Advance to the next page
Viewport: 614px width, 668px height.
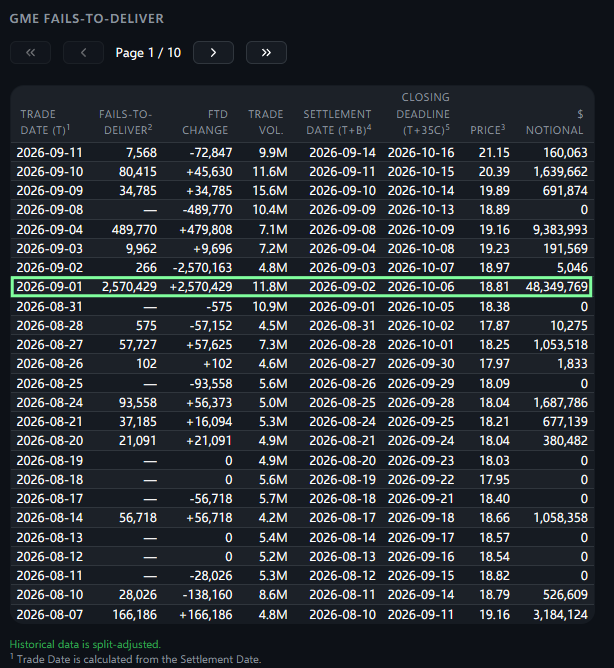pyautogui.click(x=213, y=52)
